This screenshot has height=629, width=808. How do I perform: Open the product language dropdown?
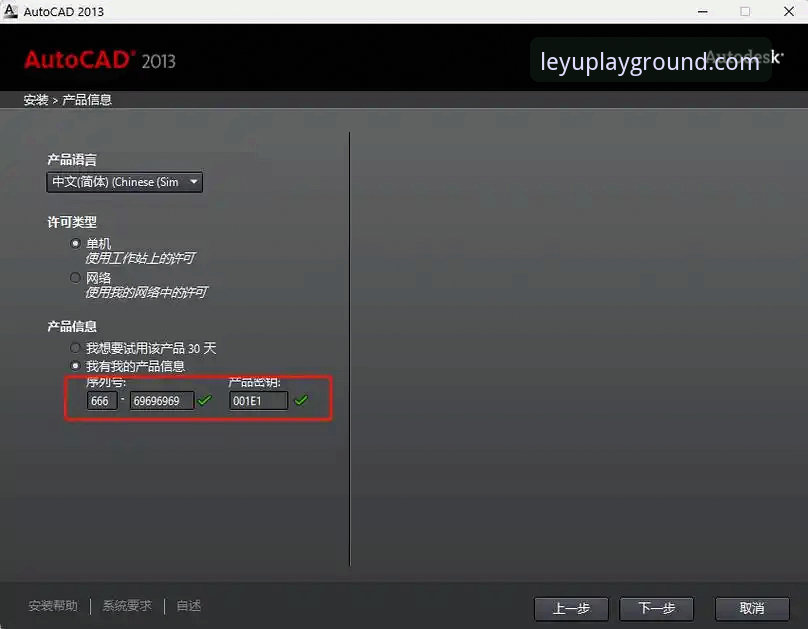tap(124, 182)
